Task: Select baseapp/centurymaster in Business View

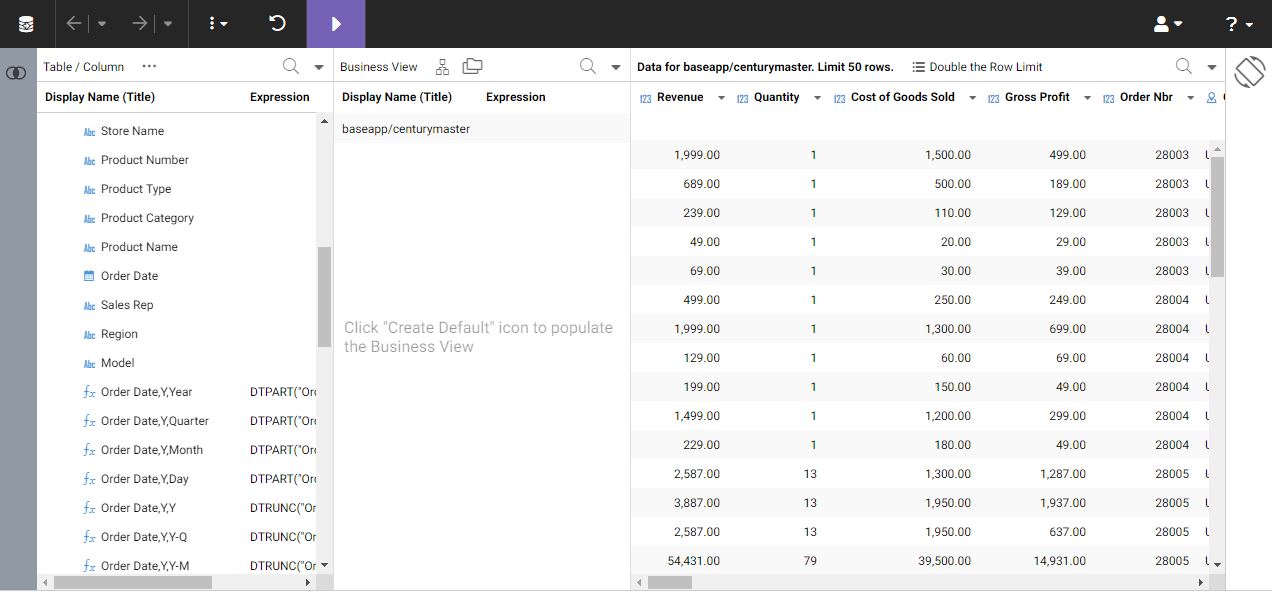Action: click(x=406, y=129)
